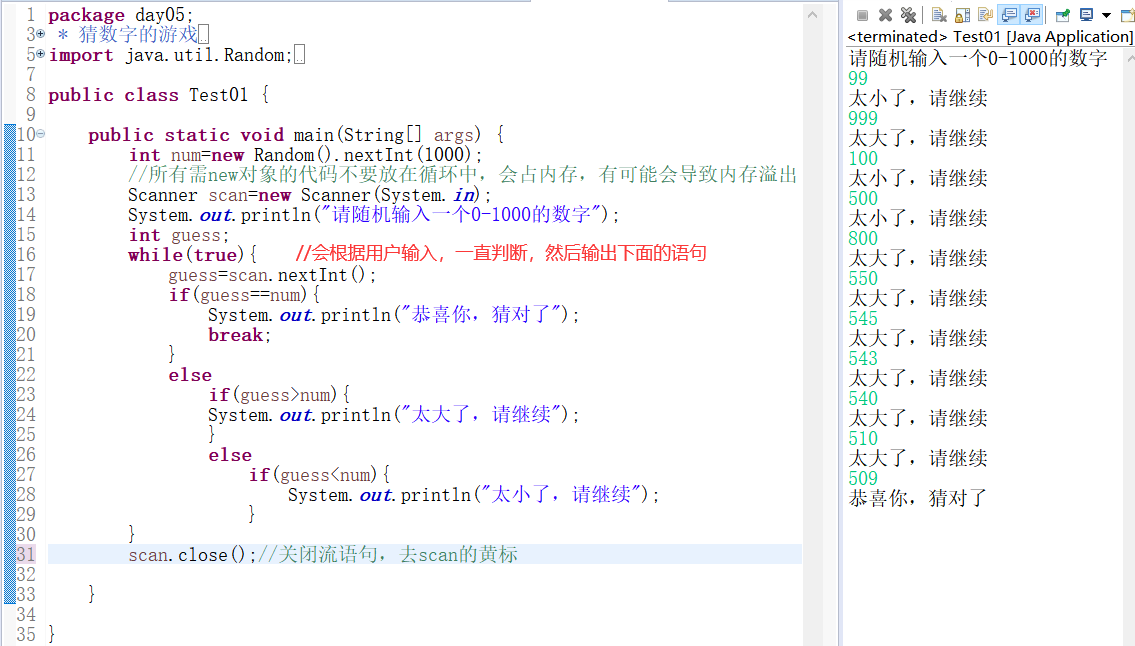Click the scan.close() statement on line 31
1135x646 pixels.
coord(192,555)
